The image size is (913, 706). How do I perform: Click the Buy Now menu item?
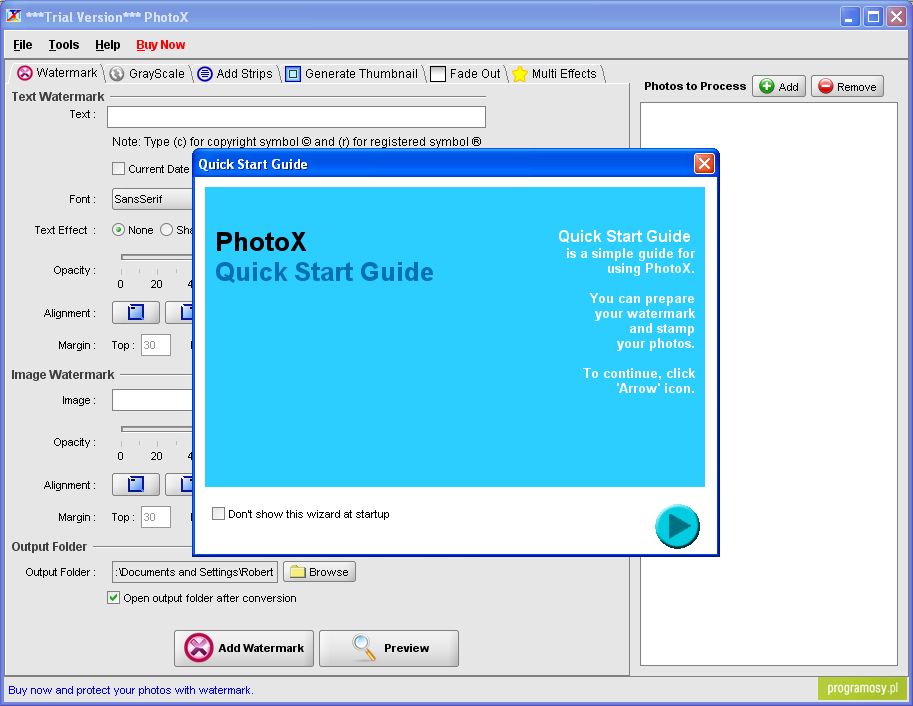(161, 45)
